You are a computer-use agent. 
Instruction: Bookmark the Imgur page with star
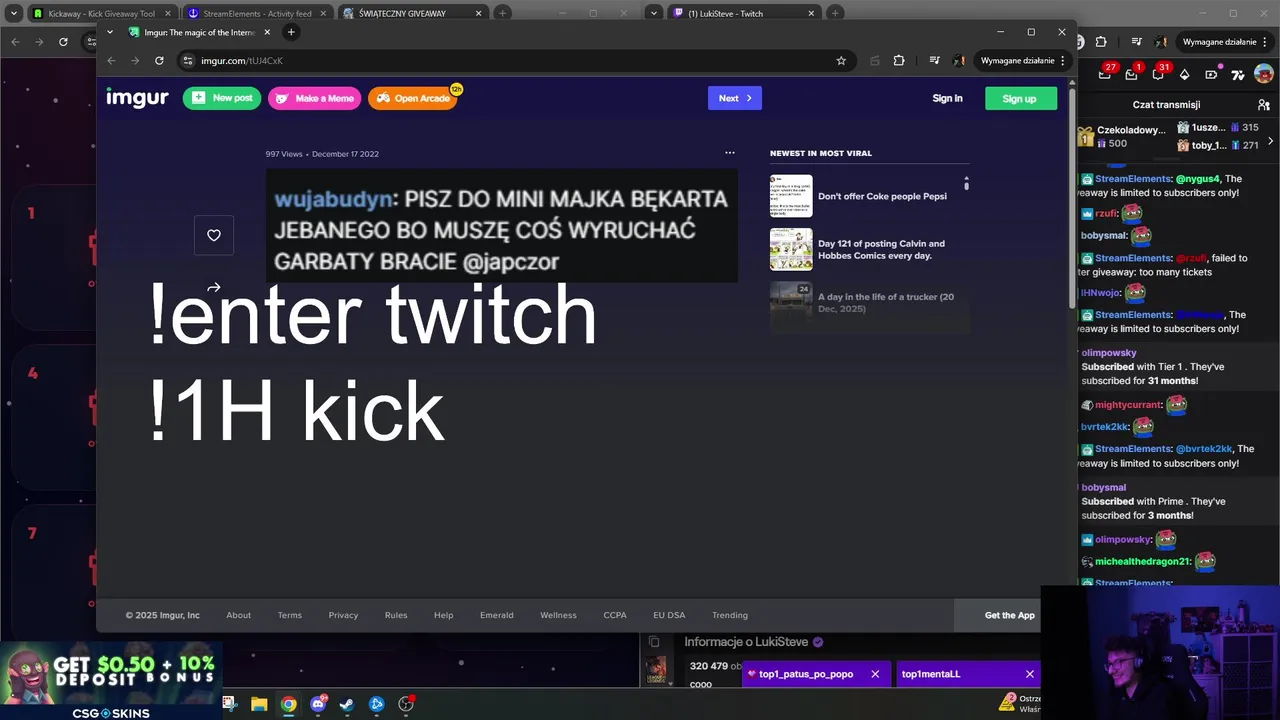tap(841, 60)
